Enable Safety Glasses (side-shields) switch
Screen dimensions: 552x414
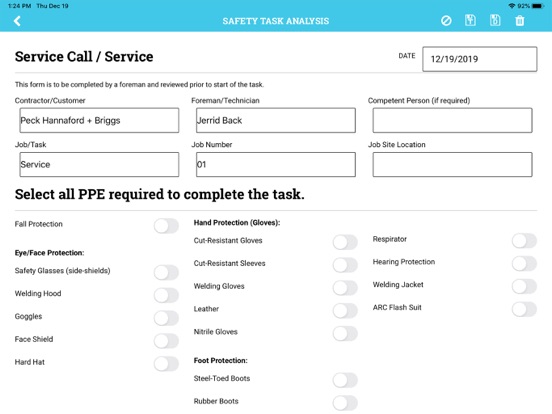pos(166,272)
